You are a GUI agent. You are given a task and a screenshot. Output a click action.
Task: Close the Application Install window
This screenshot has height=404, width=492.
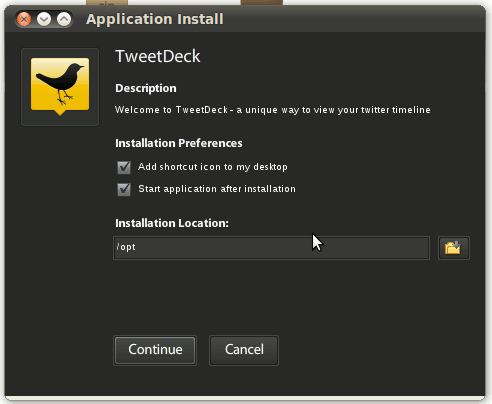pyautogui.click(x=24, y=19)
